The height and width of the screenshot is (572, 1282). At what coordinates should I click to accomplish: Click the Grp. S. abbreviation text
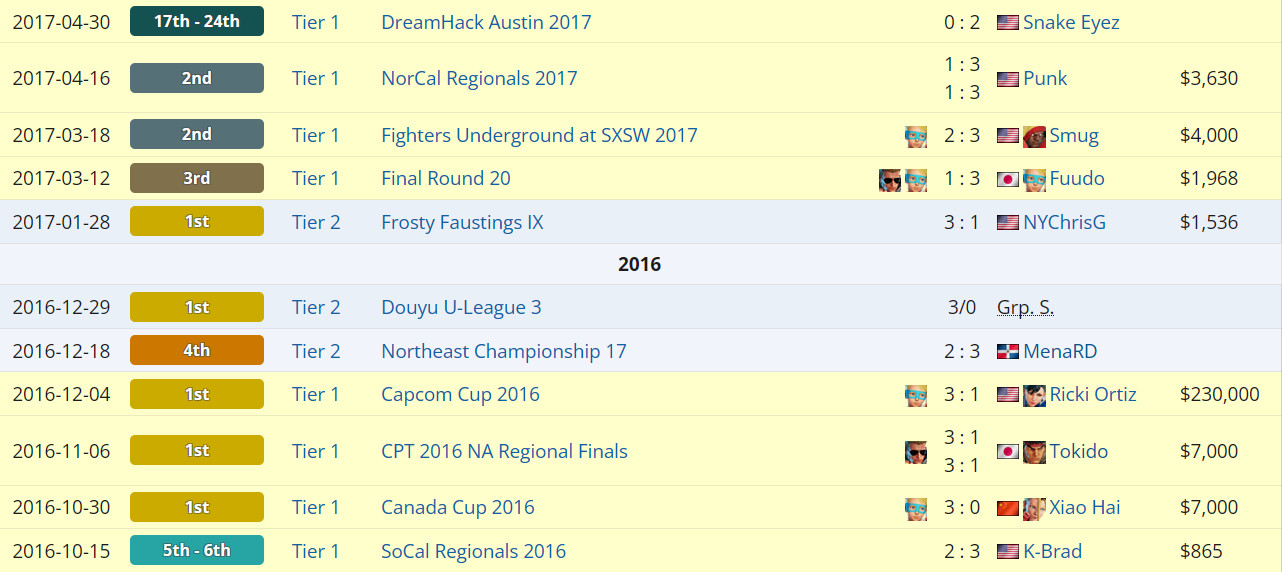[1025, 307]
